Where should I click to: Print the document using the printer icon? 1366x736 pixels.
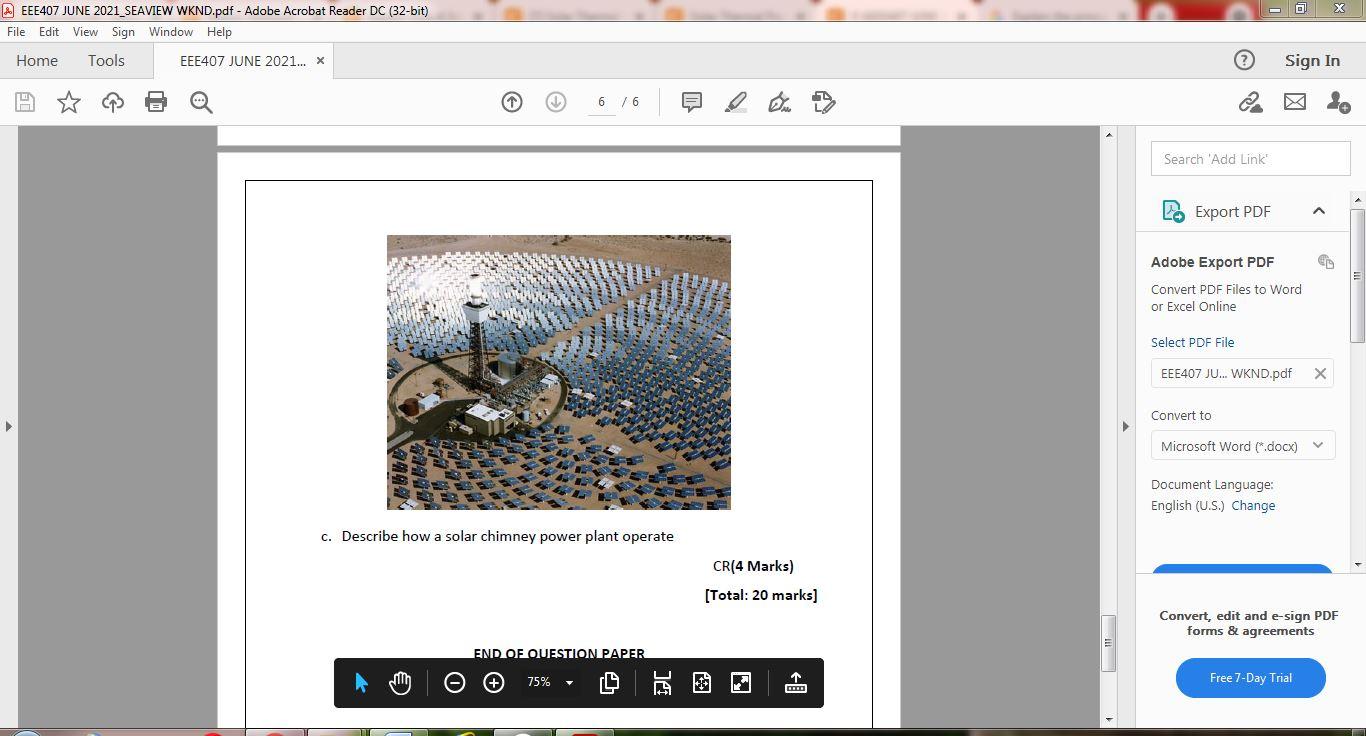156,102
